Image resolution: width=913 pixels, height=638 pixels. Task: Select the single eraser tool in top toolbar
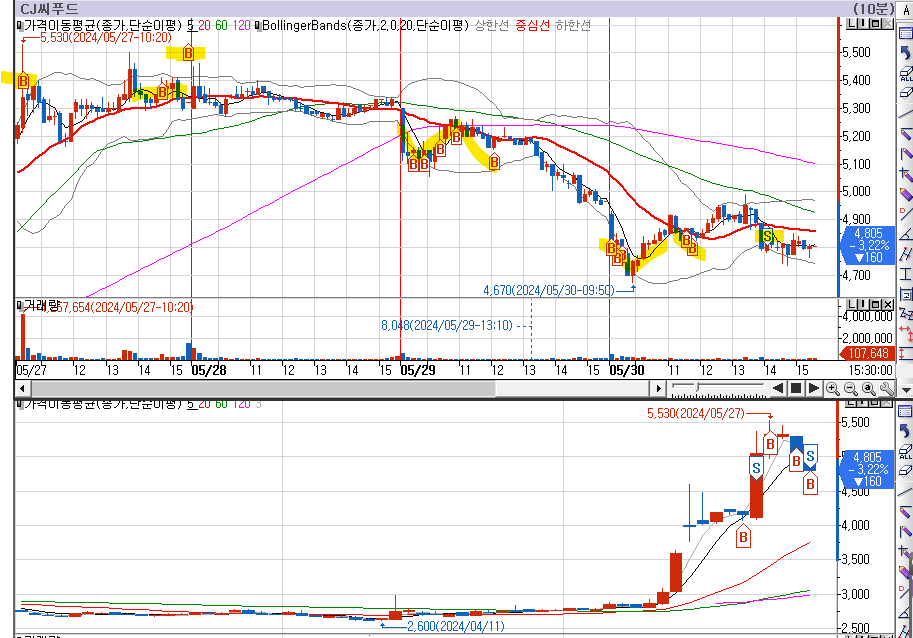click(905, 93)
